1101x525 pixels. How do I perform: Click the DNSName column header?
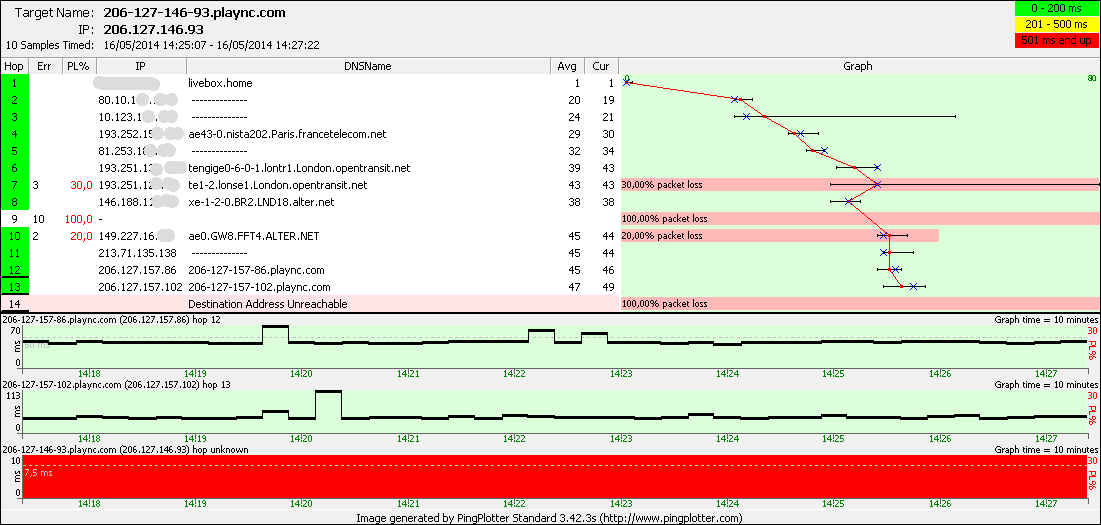[x=369, y=66]
